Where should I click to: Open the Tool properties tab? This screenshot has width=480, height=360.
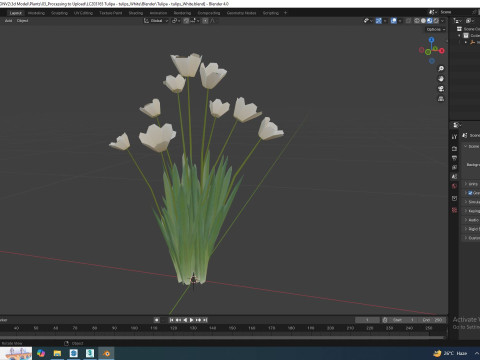click(x=454, y=137)
